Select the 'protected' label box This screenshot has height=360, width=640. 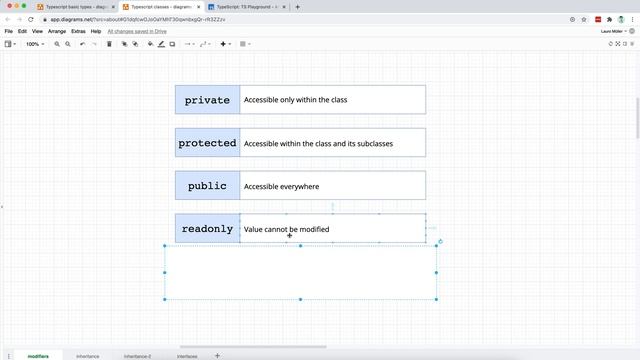[x=207, y=142]
